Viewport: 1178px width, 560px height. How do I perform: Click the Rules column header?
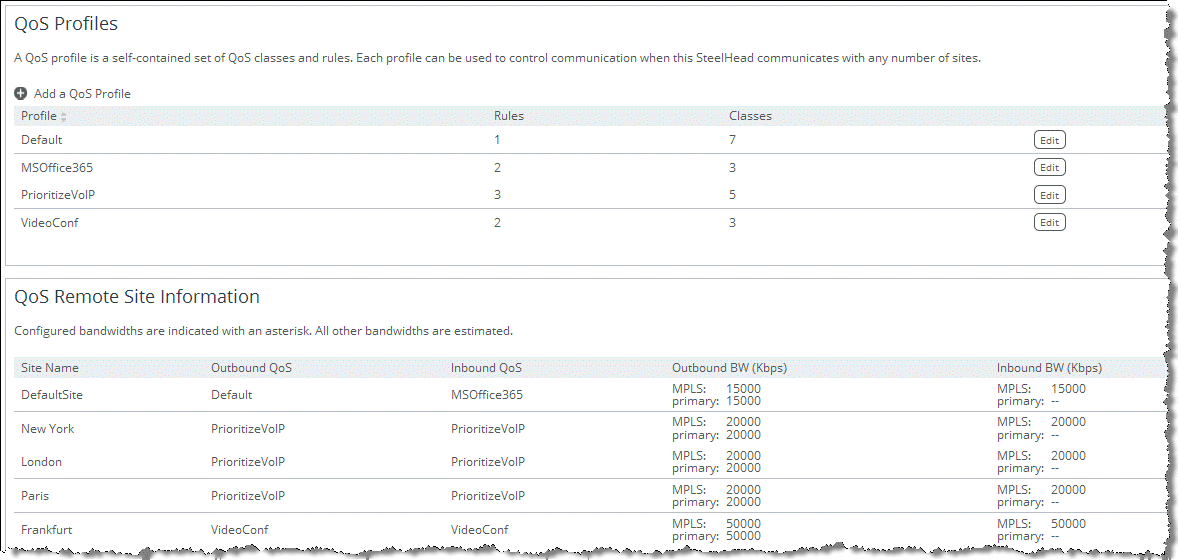click(509, 116)
